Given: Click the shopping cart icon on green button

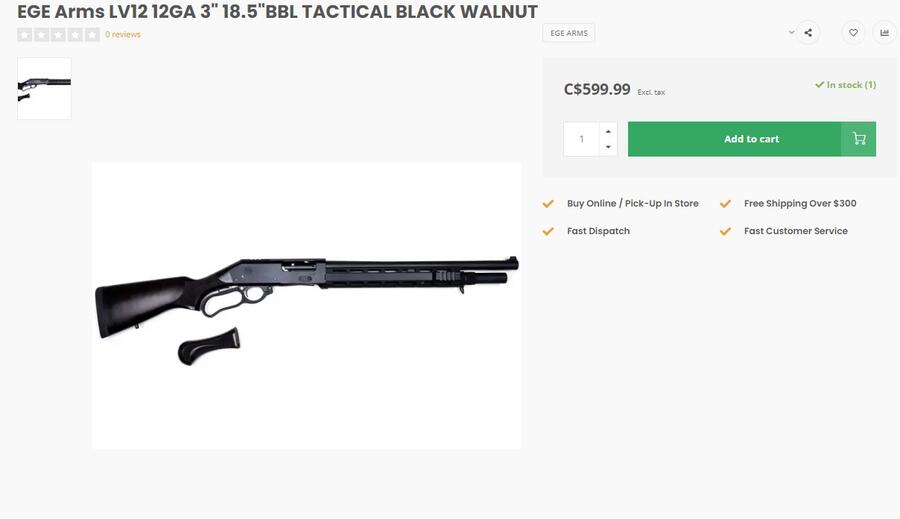Looking at the screenshot, I should coord(859,139).
